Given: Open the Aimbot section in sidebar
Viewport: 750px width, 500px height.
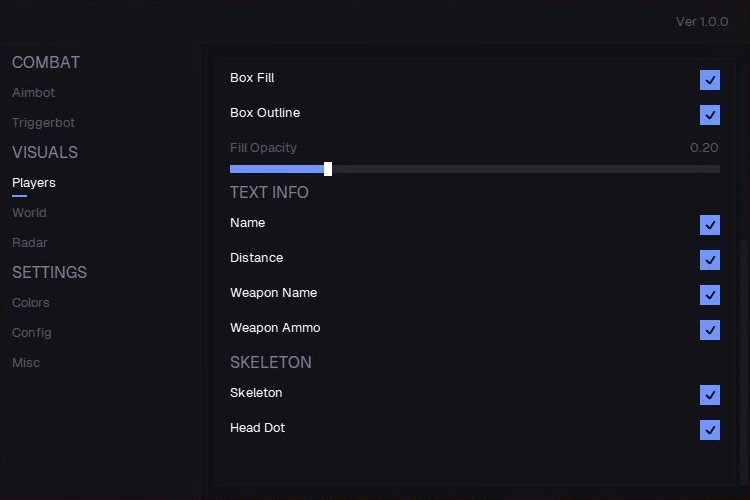Looking at the screenshot, I should click(33, 92).
